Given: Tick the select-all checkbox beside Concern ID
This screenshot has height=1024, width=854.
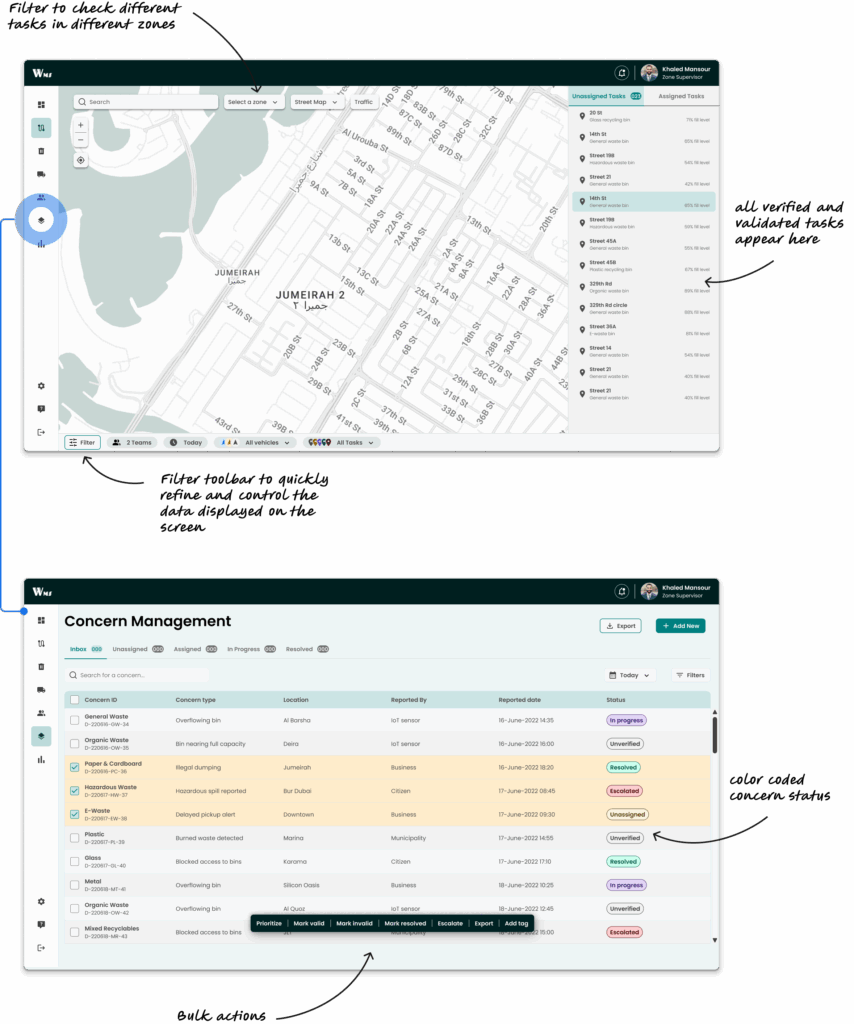Looking at the screenshot, I should coord(74,700).
